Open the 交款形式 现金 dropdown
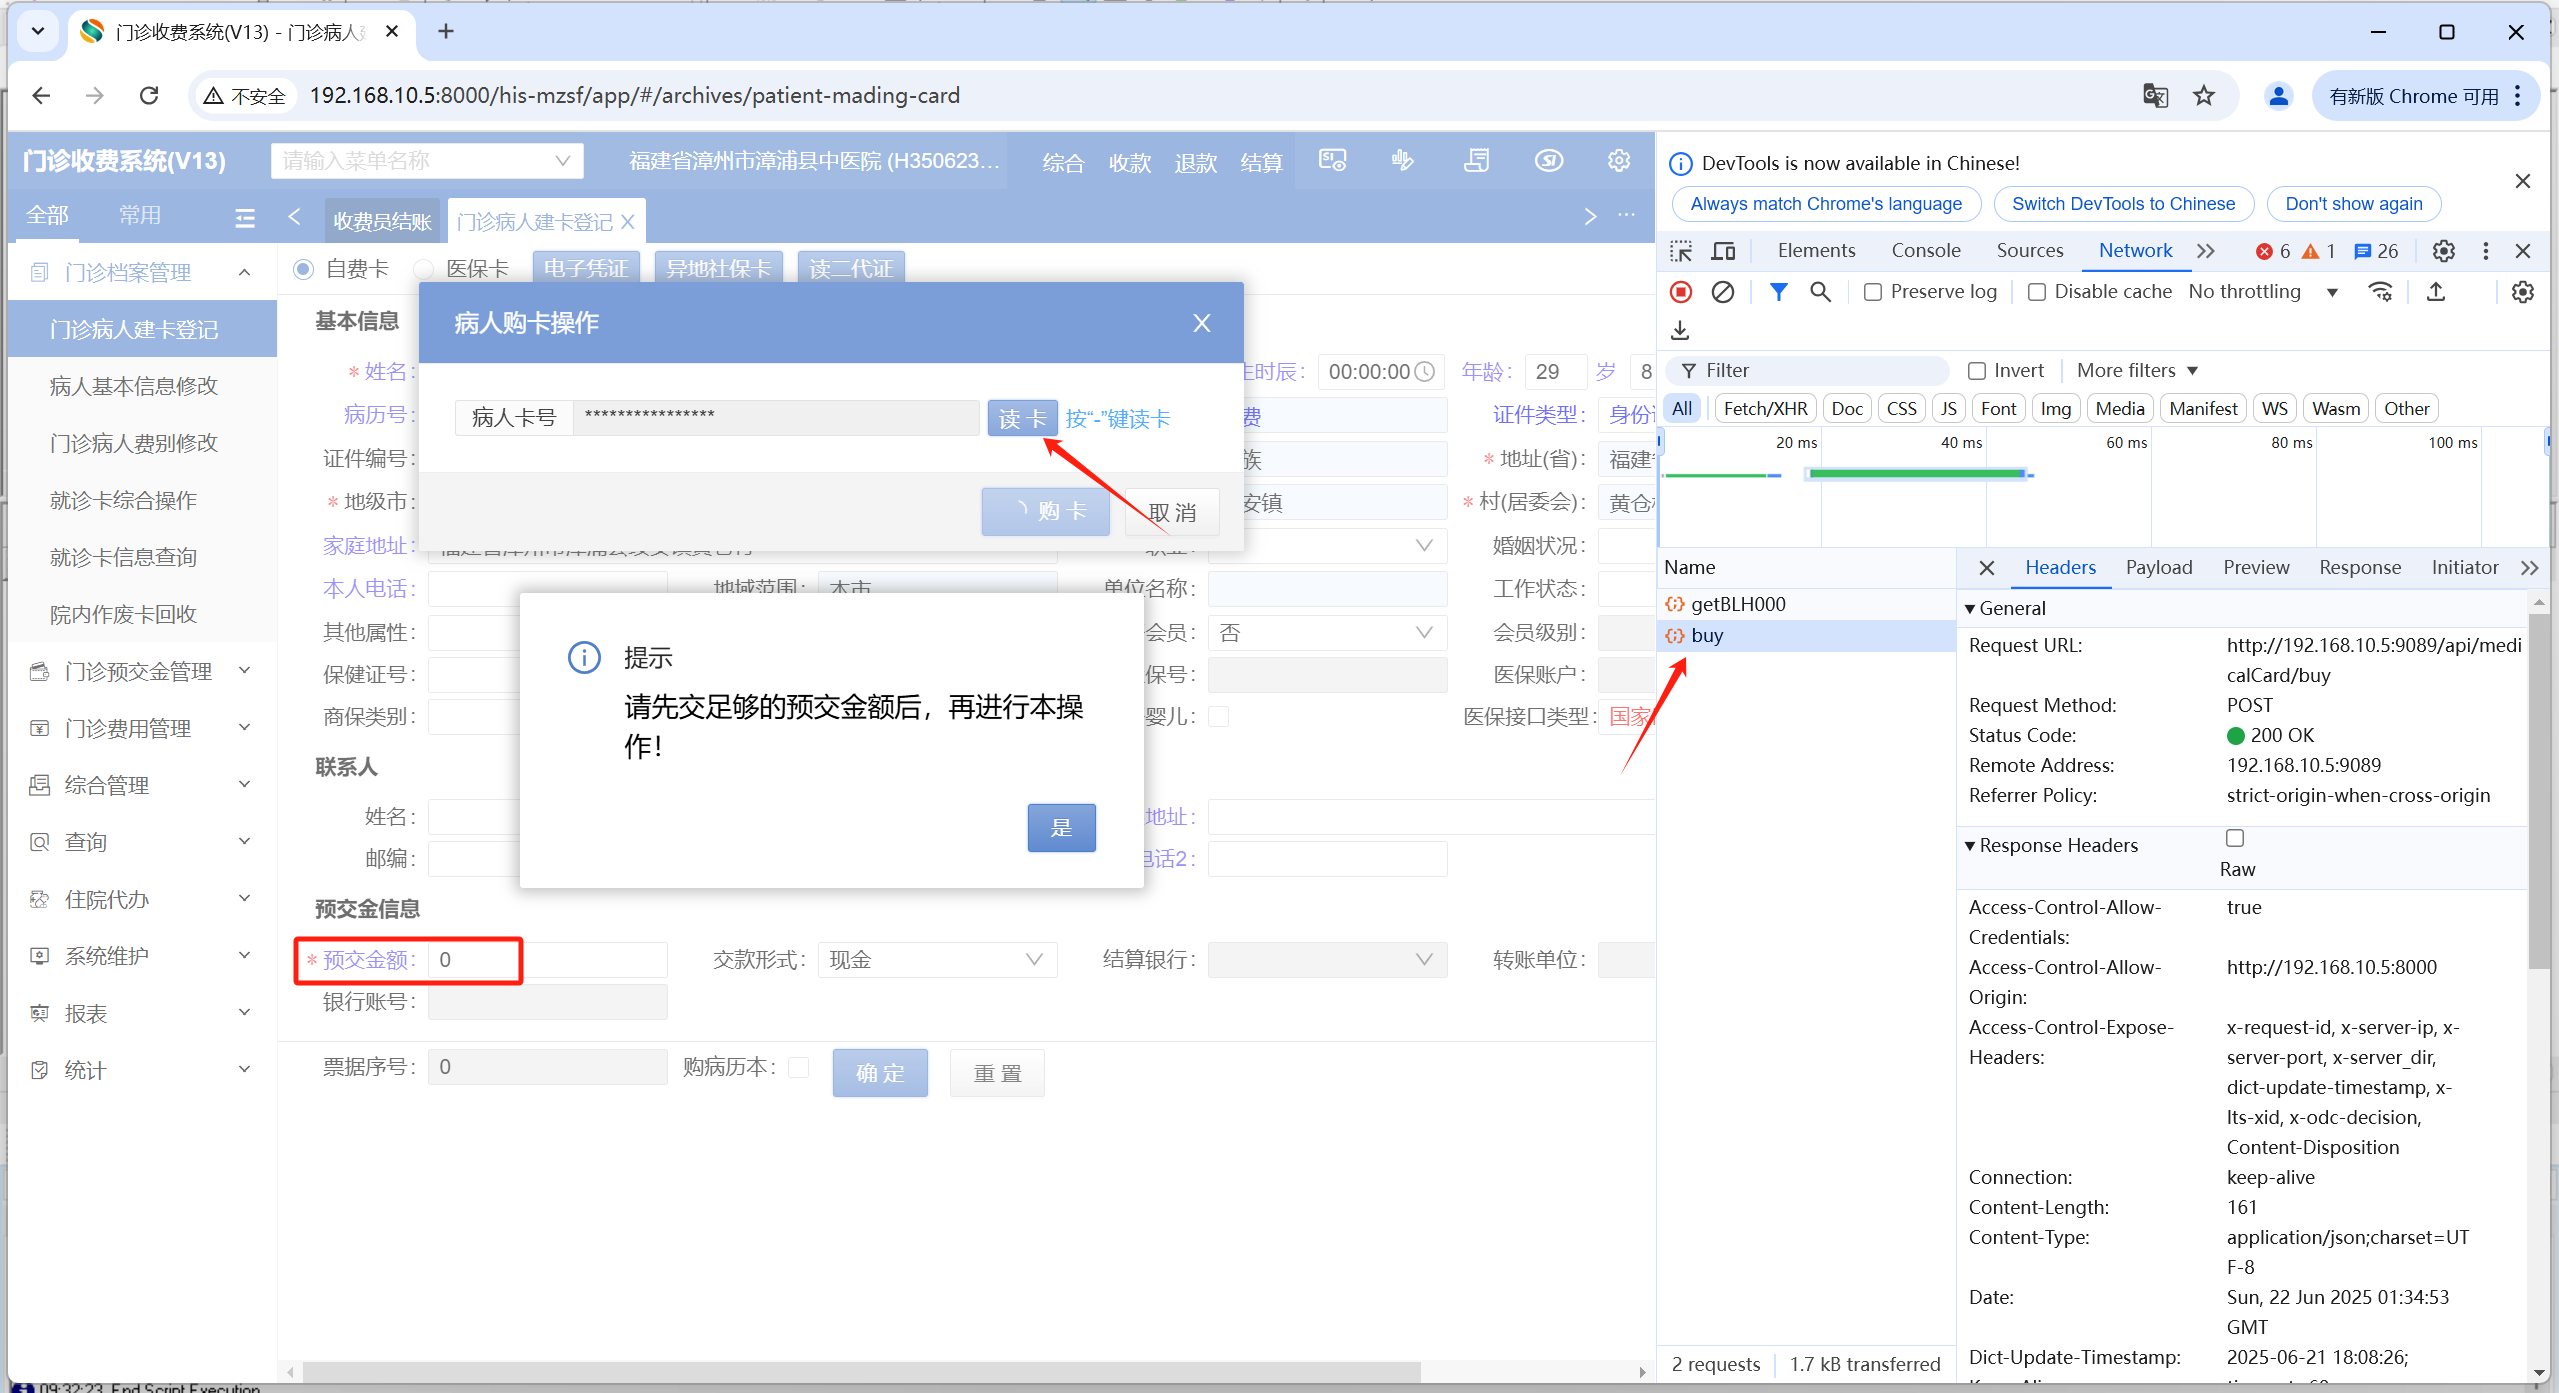The image size is (2559, 1393). click(x=936, y=960)
